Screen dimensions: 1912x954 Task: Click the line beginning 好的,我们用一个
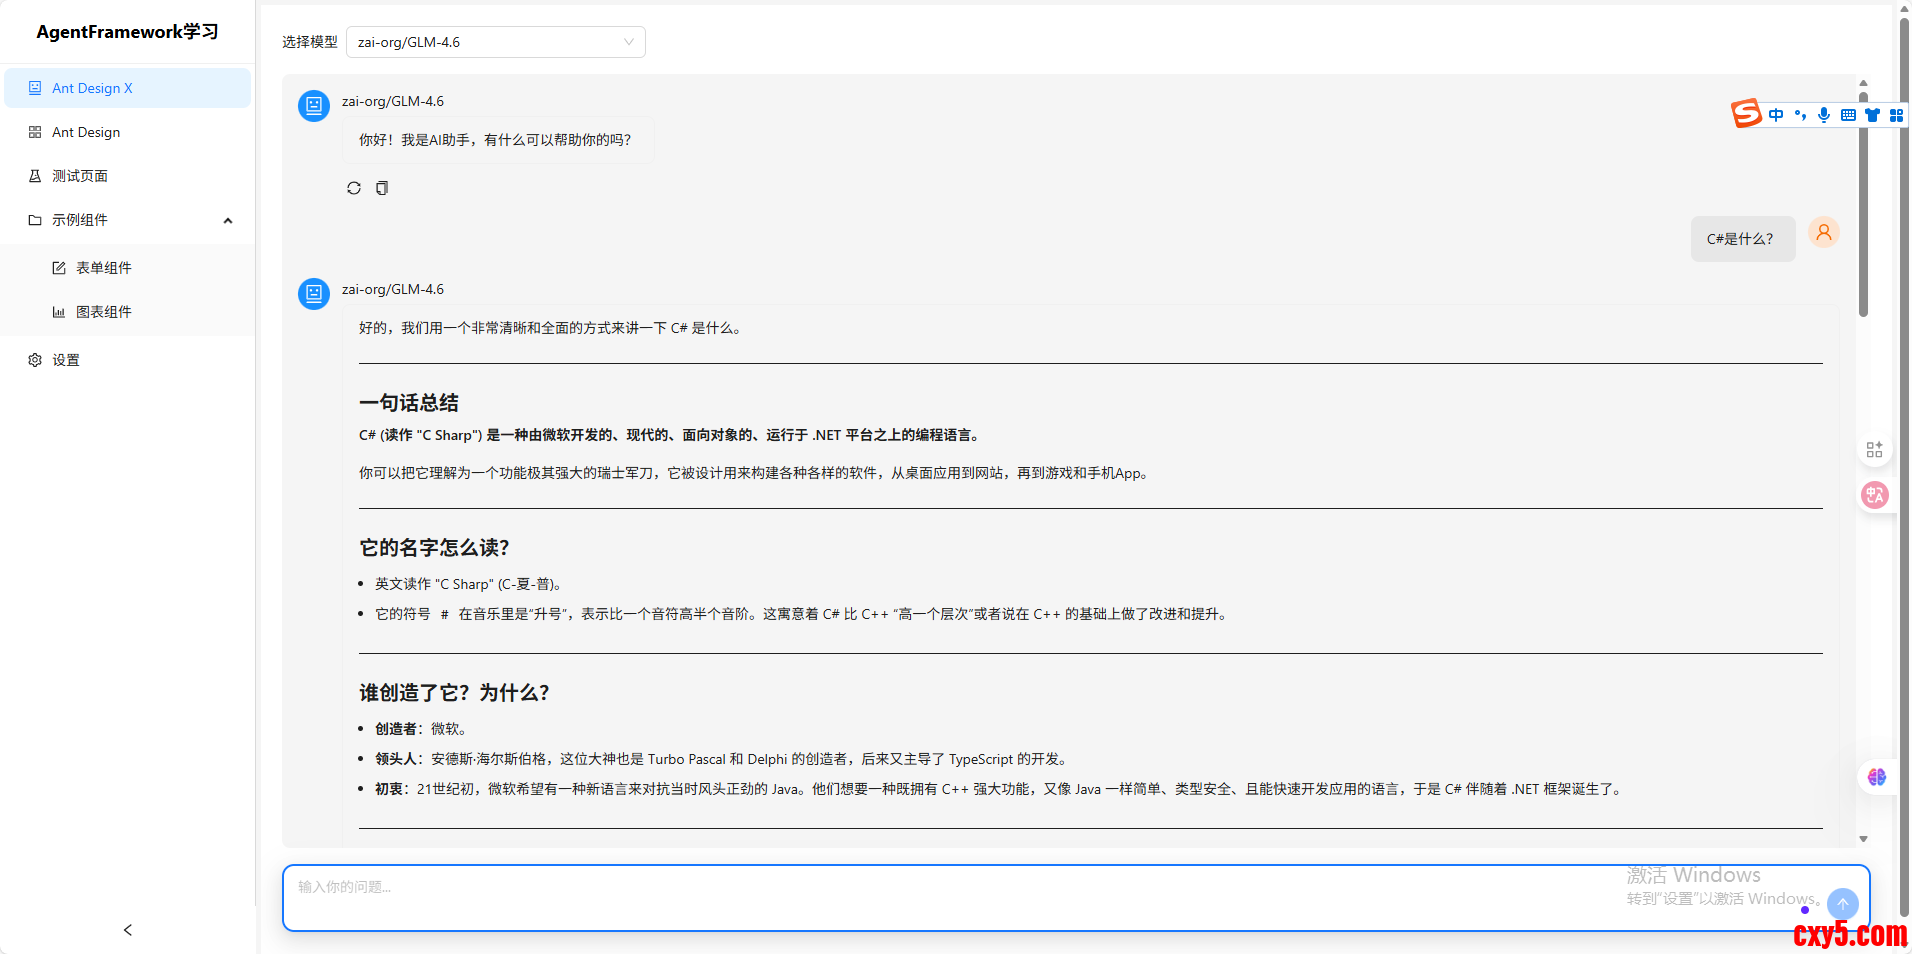click(x=551, y=328)
